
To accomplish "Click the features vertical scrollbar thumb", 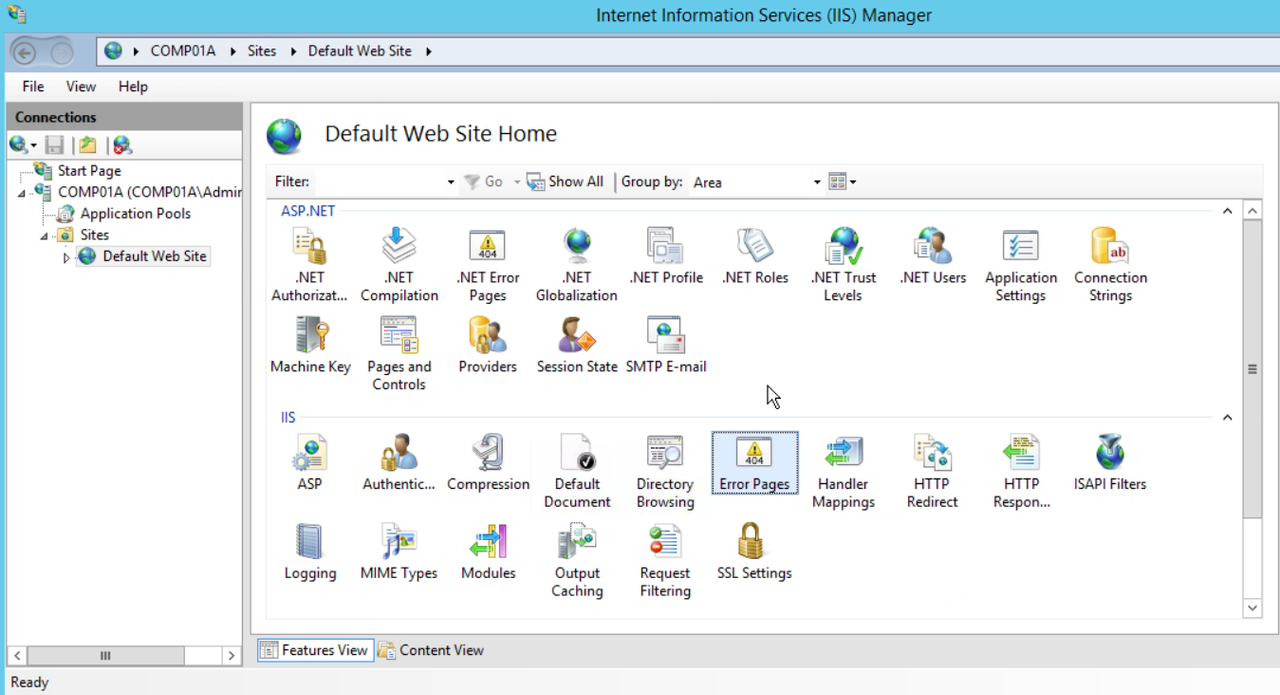I will (x=1252, y=369).
